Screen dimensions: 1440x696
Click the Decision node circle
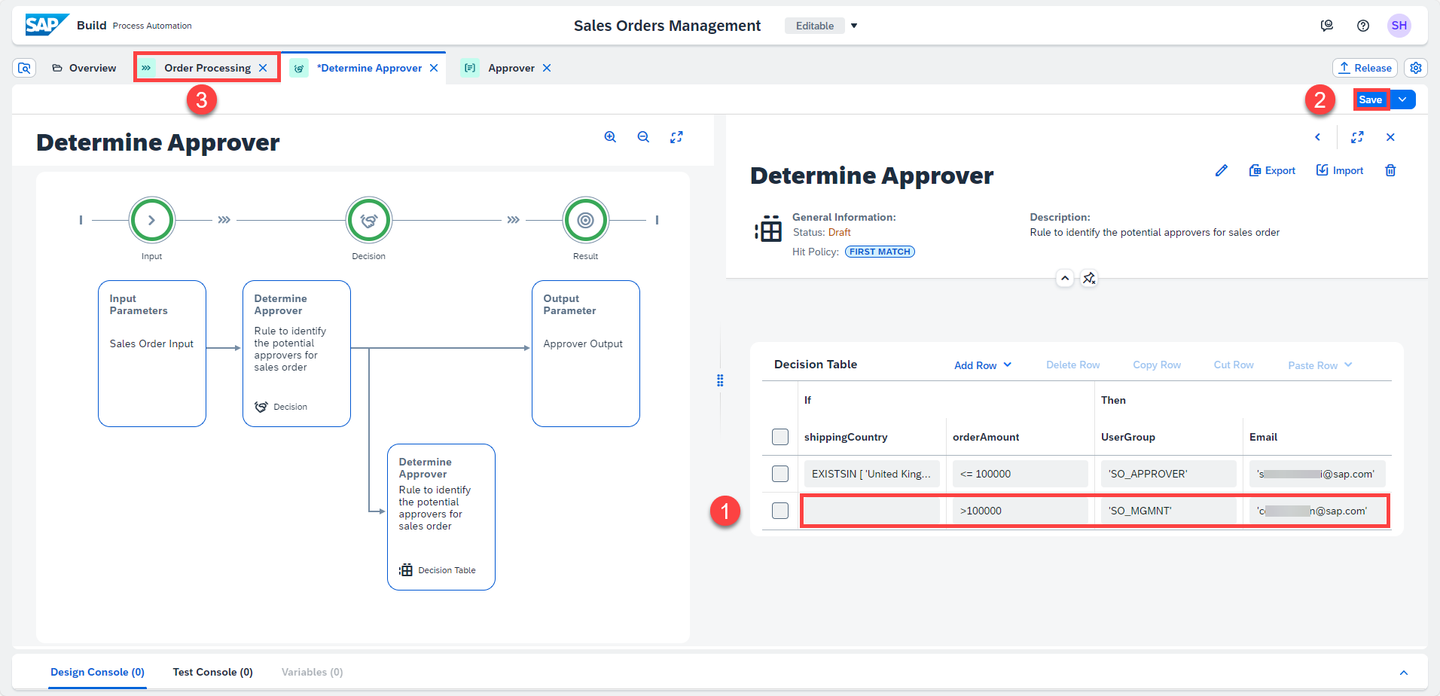tap(368, 220)
